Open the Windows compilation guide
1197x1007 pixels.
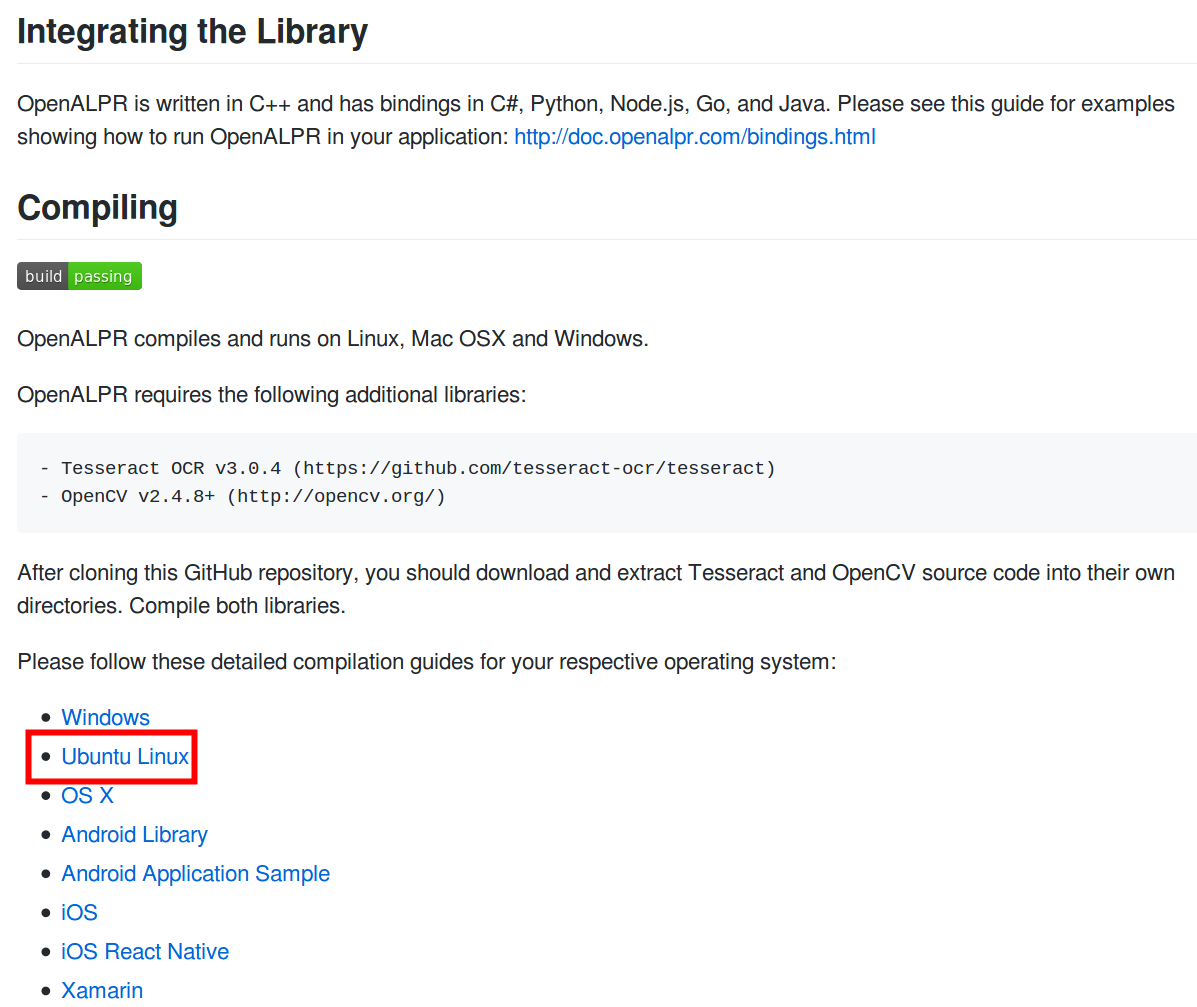click(x=105, y=718)
